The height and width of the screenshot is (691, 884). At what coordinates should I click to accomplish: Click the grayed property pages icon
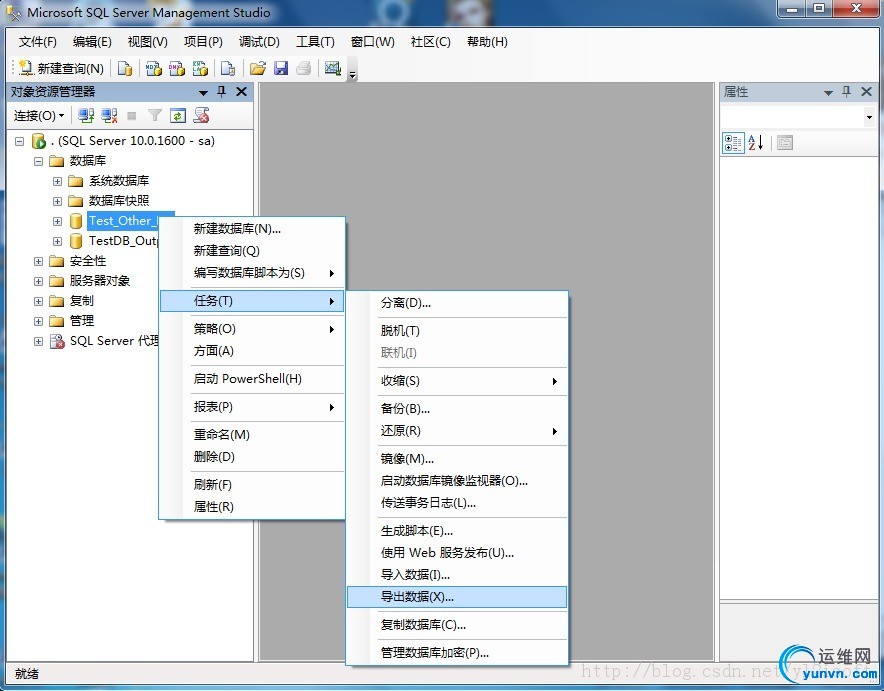pyautogui.click(x=785, y=143)
